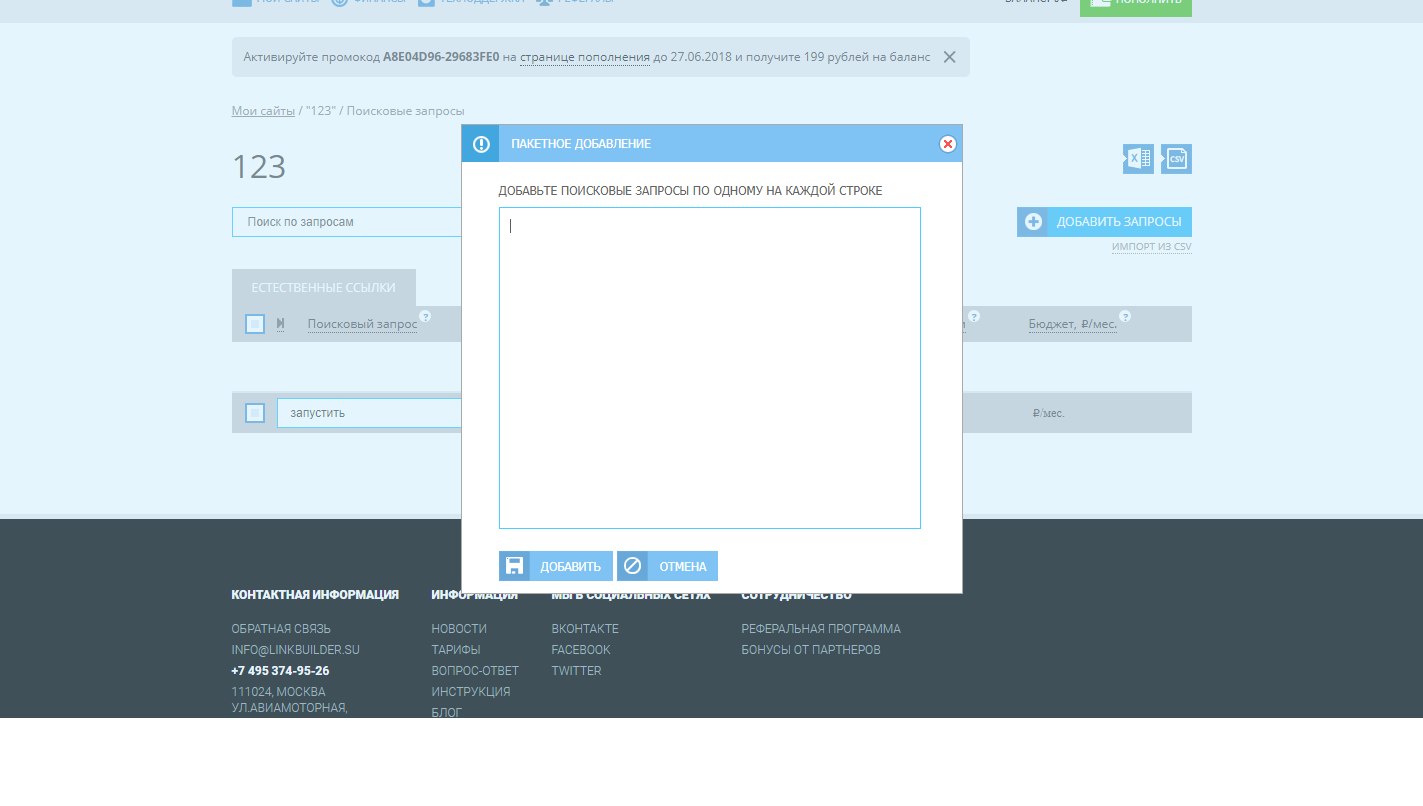Close the Пакетное добавление dialog

948,144
